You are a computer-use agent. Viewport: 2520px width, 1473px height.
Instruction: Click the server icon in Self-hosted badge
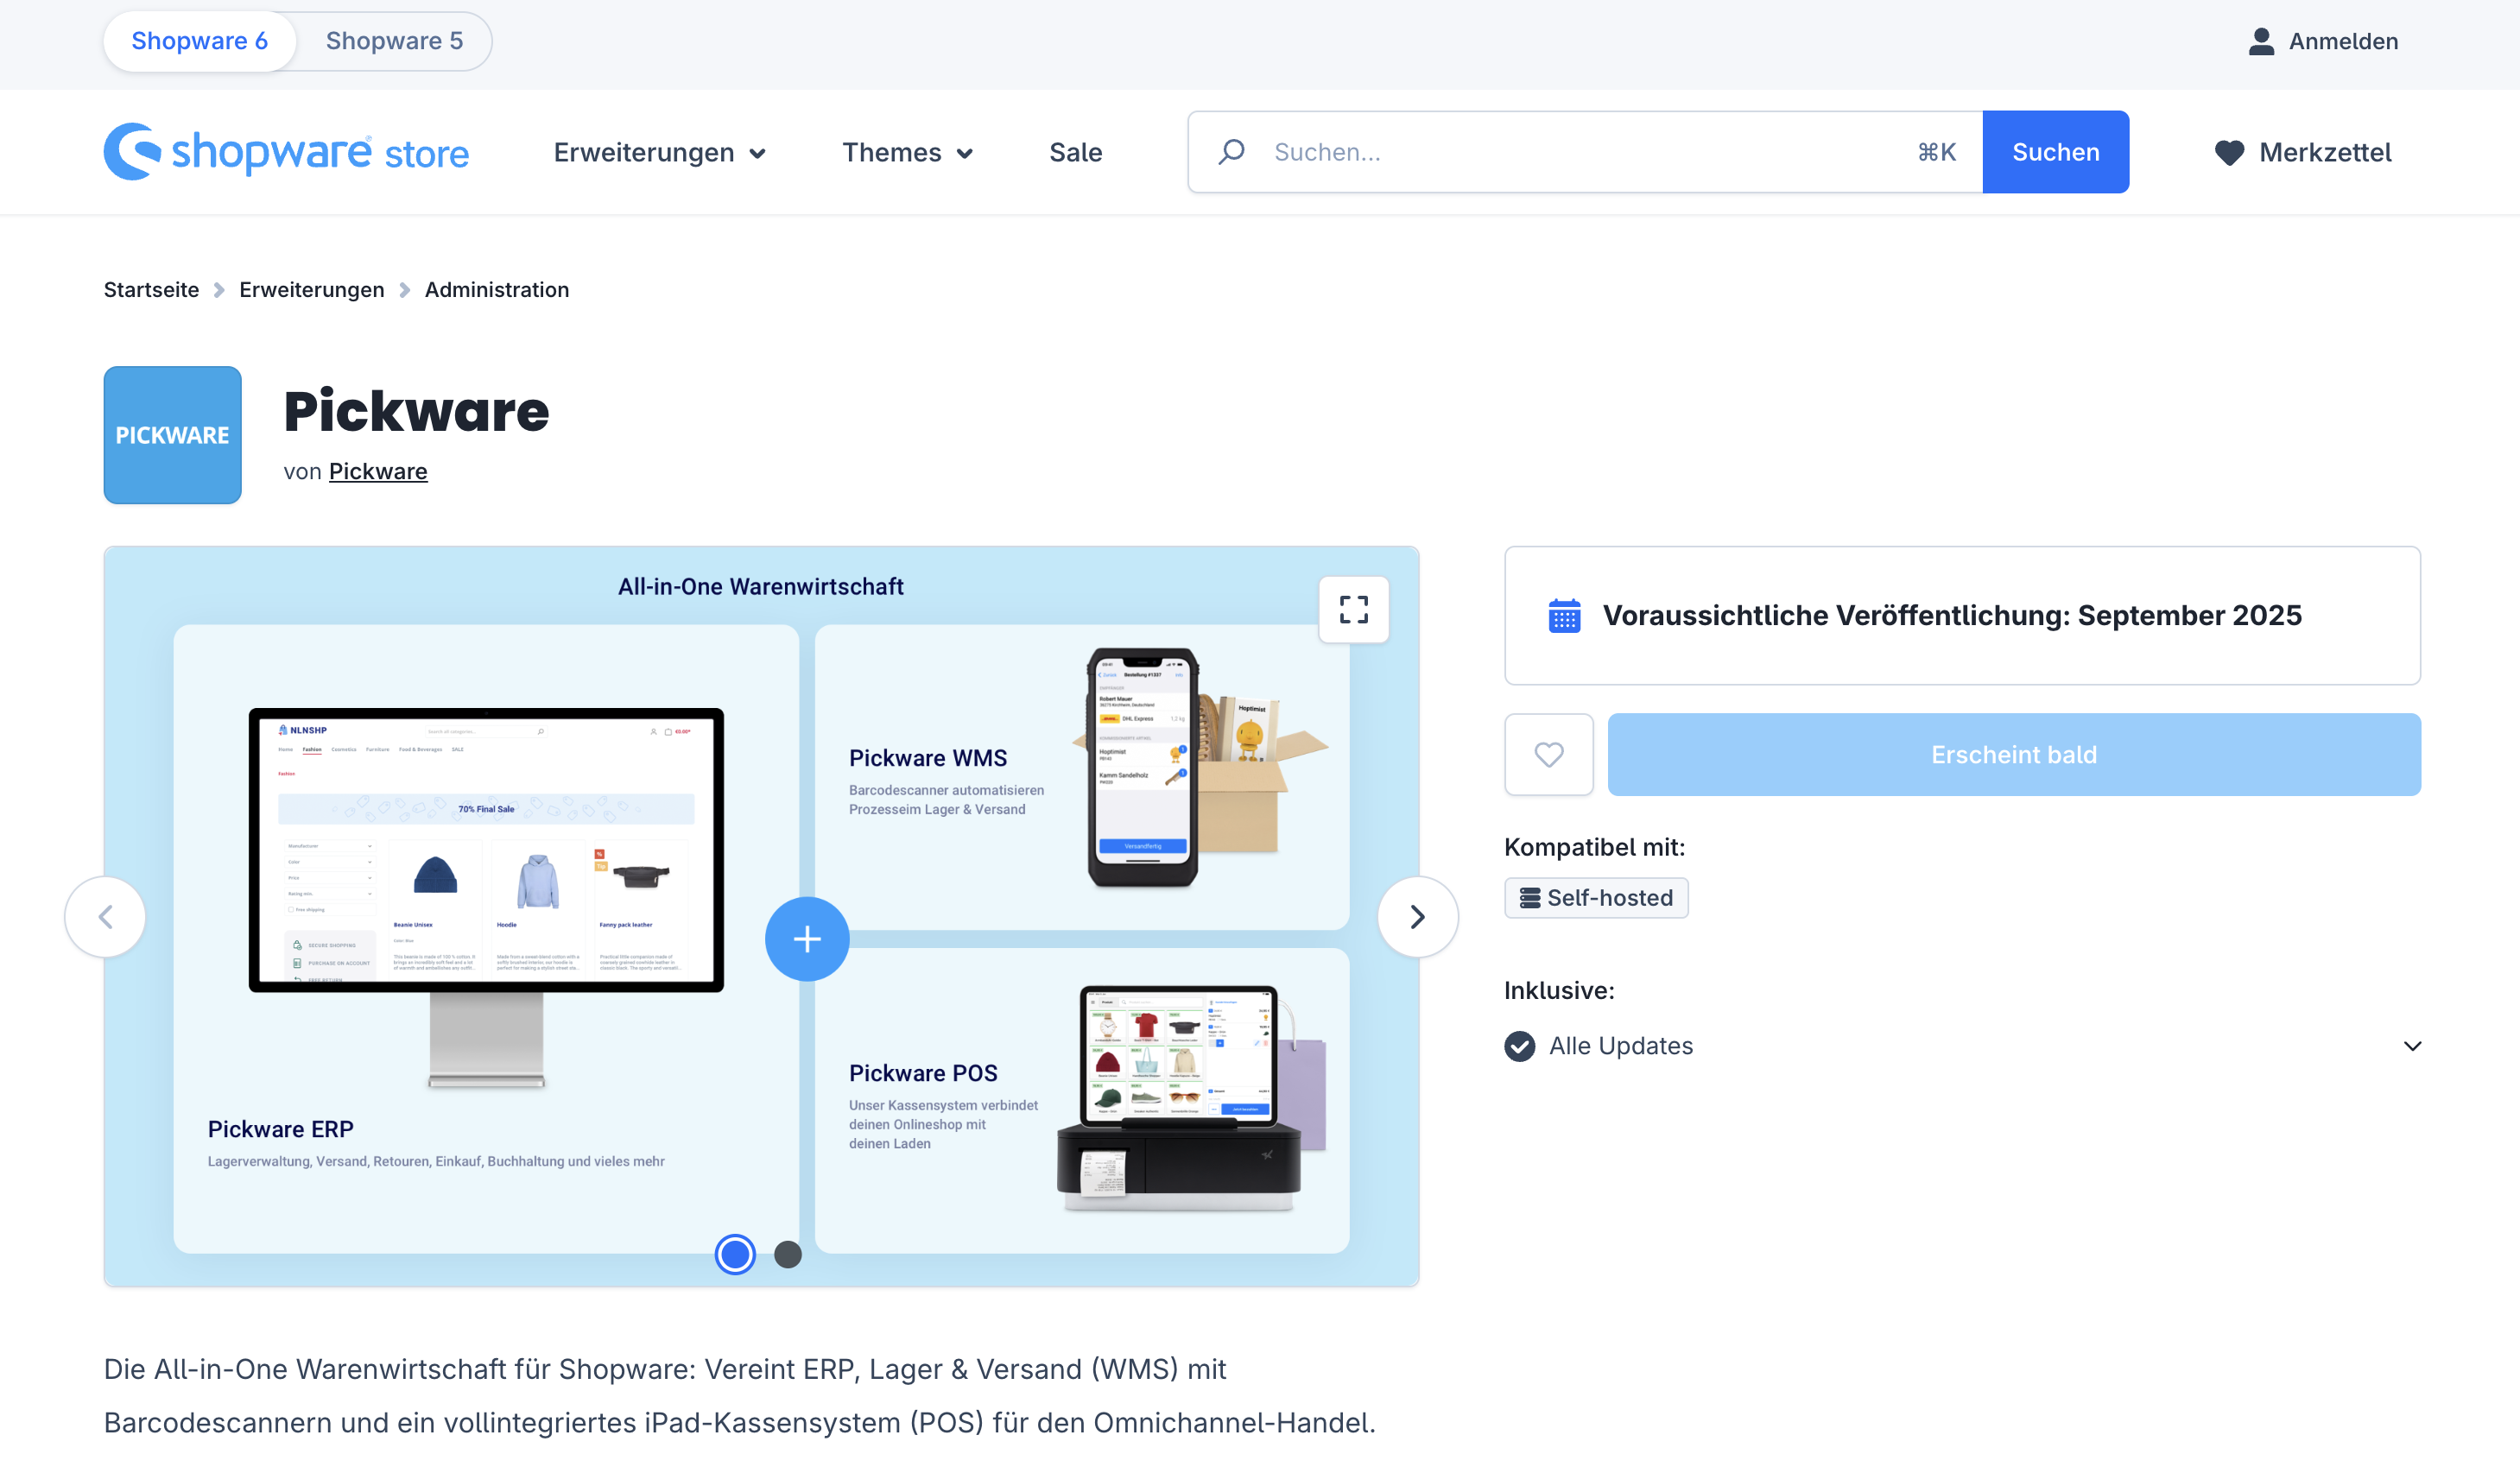coord(1530,897)
